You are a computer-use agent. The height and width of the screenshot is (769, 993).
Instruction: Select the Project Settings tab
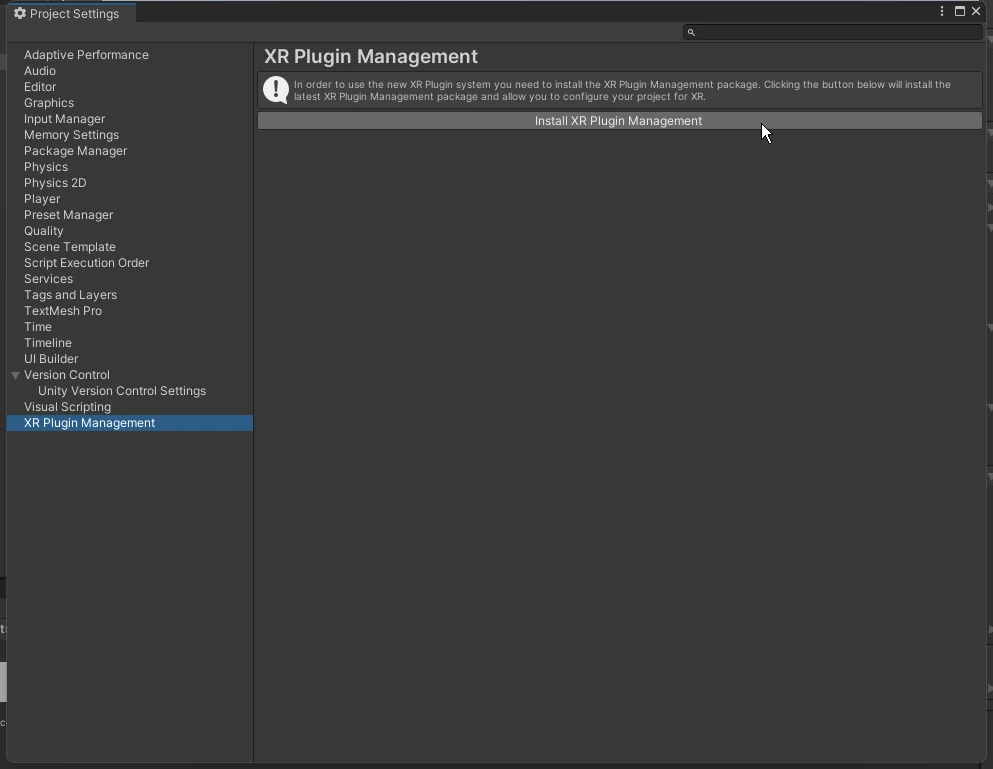tap(73, 14)
